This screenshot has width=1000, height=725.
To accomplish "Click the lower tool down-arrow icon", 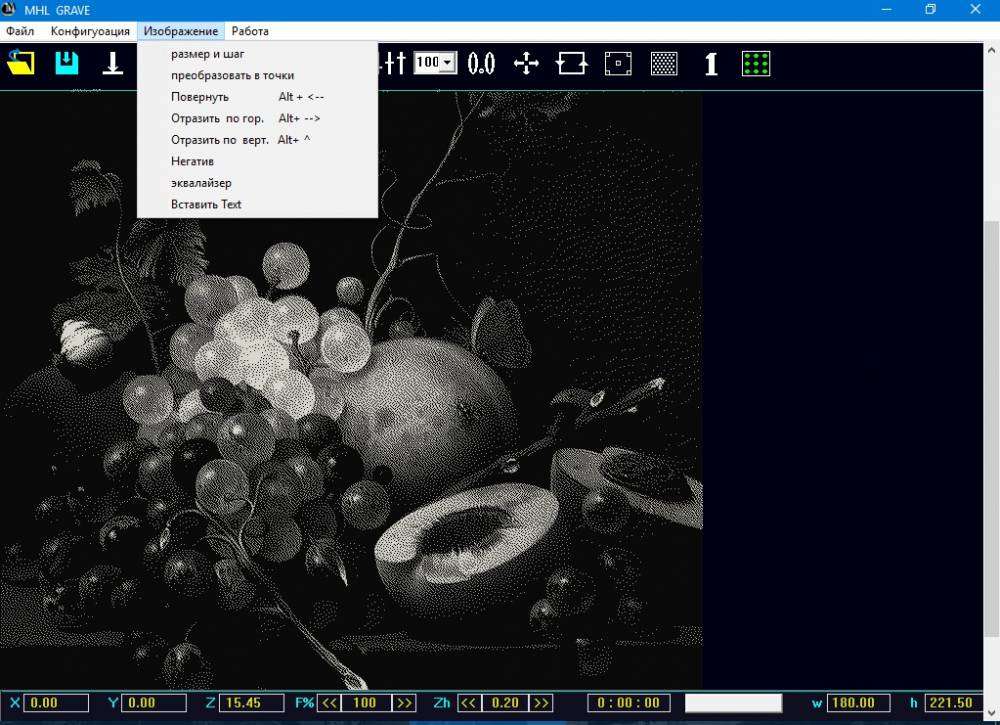I will click(x=114, y=63).
